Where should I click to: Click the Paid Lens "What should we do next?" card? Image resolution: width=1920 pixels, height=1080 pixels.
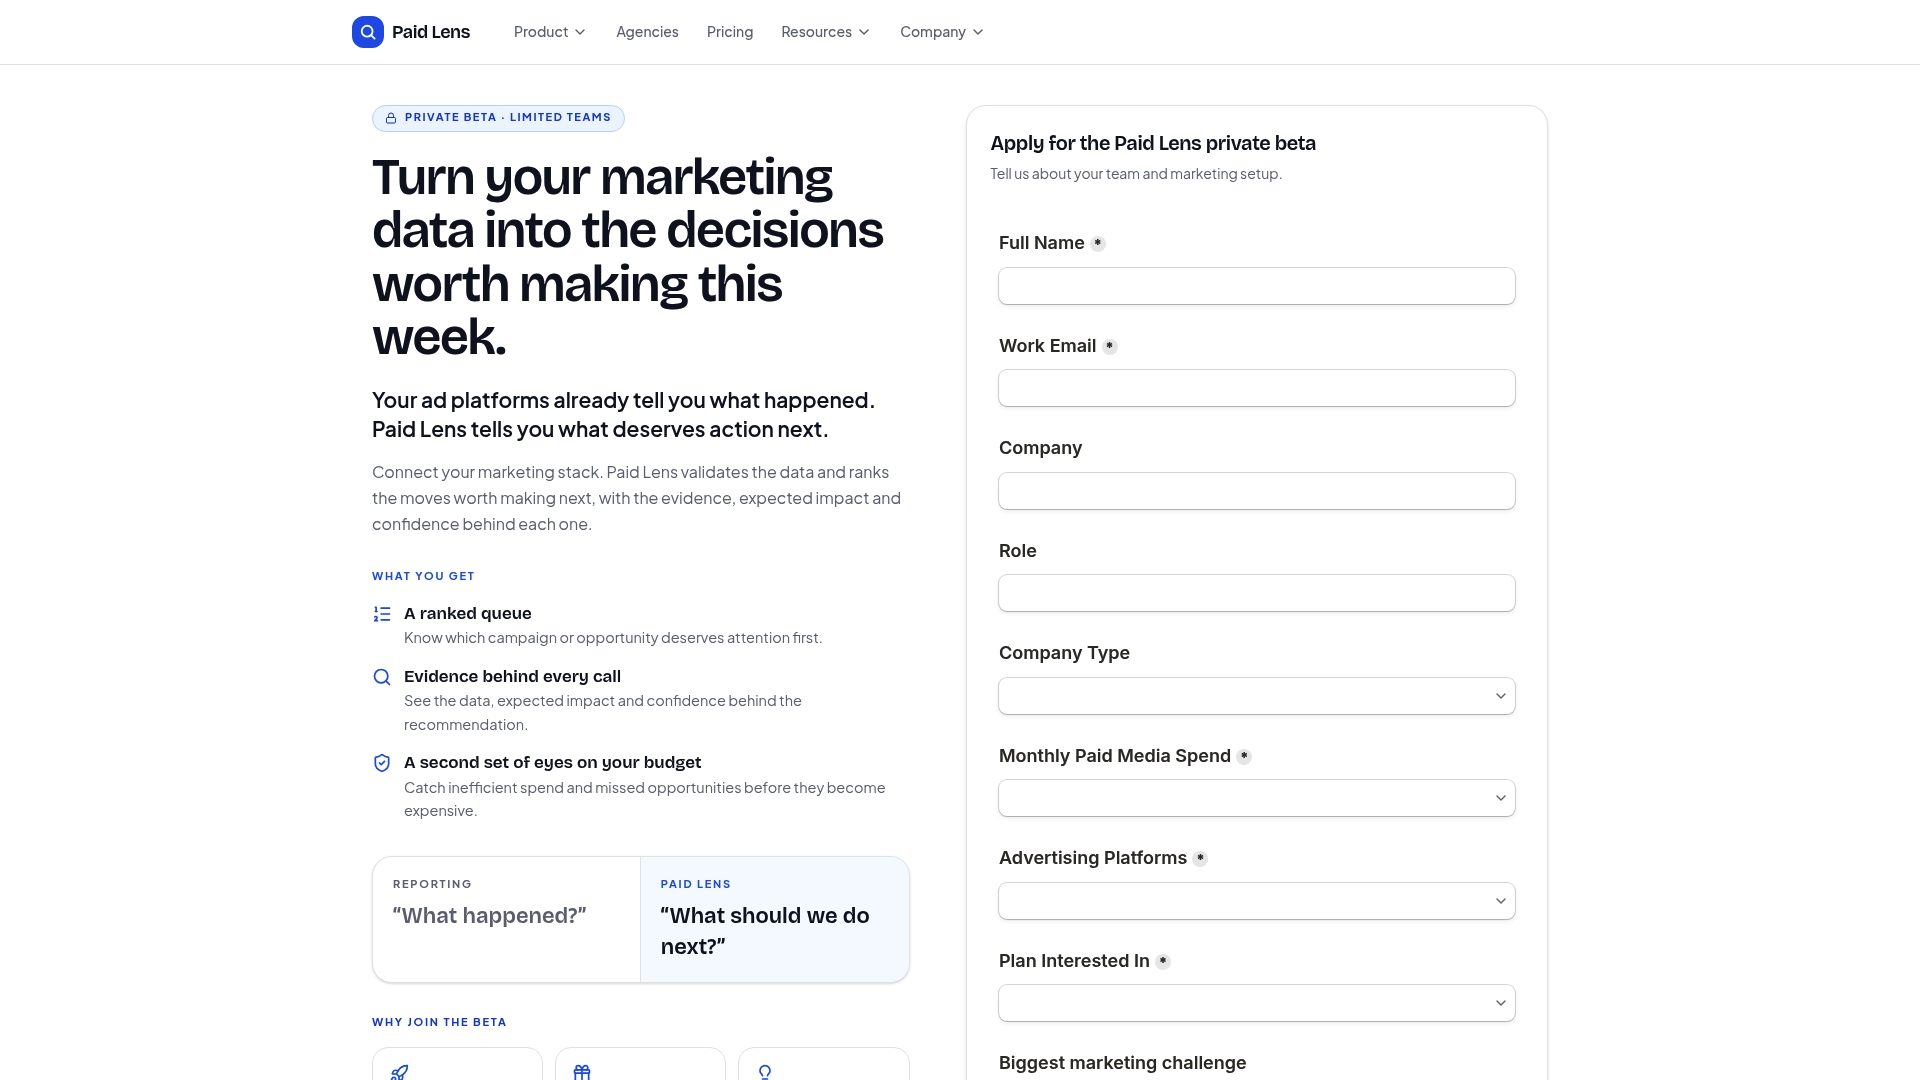pos(775,919)
